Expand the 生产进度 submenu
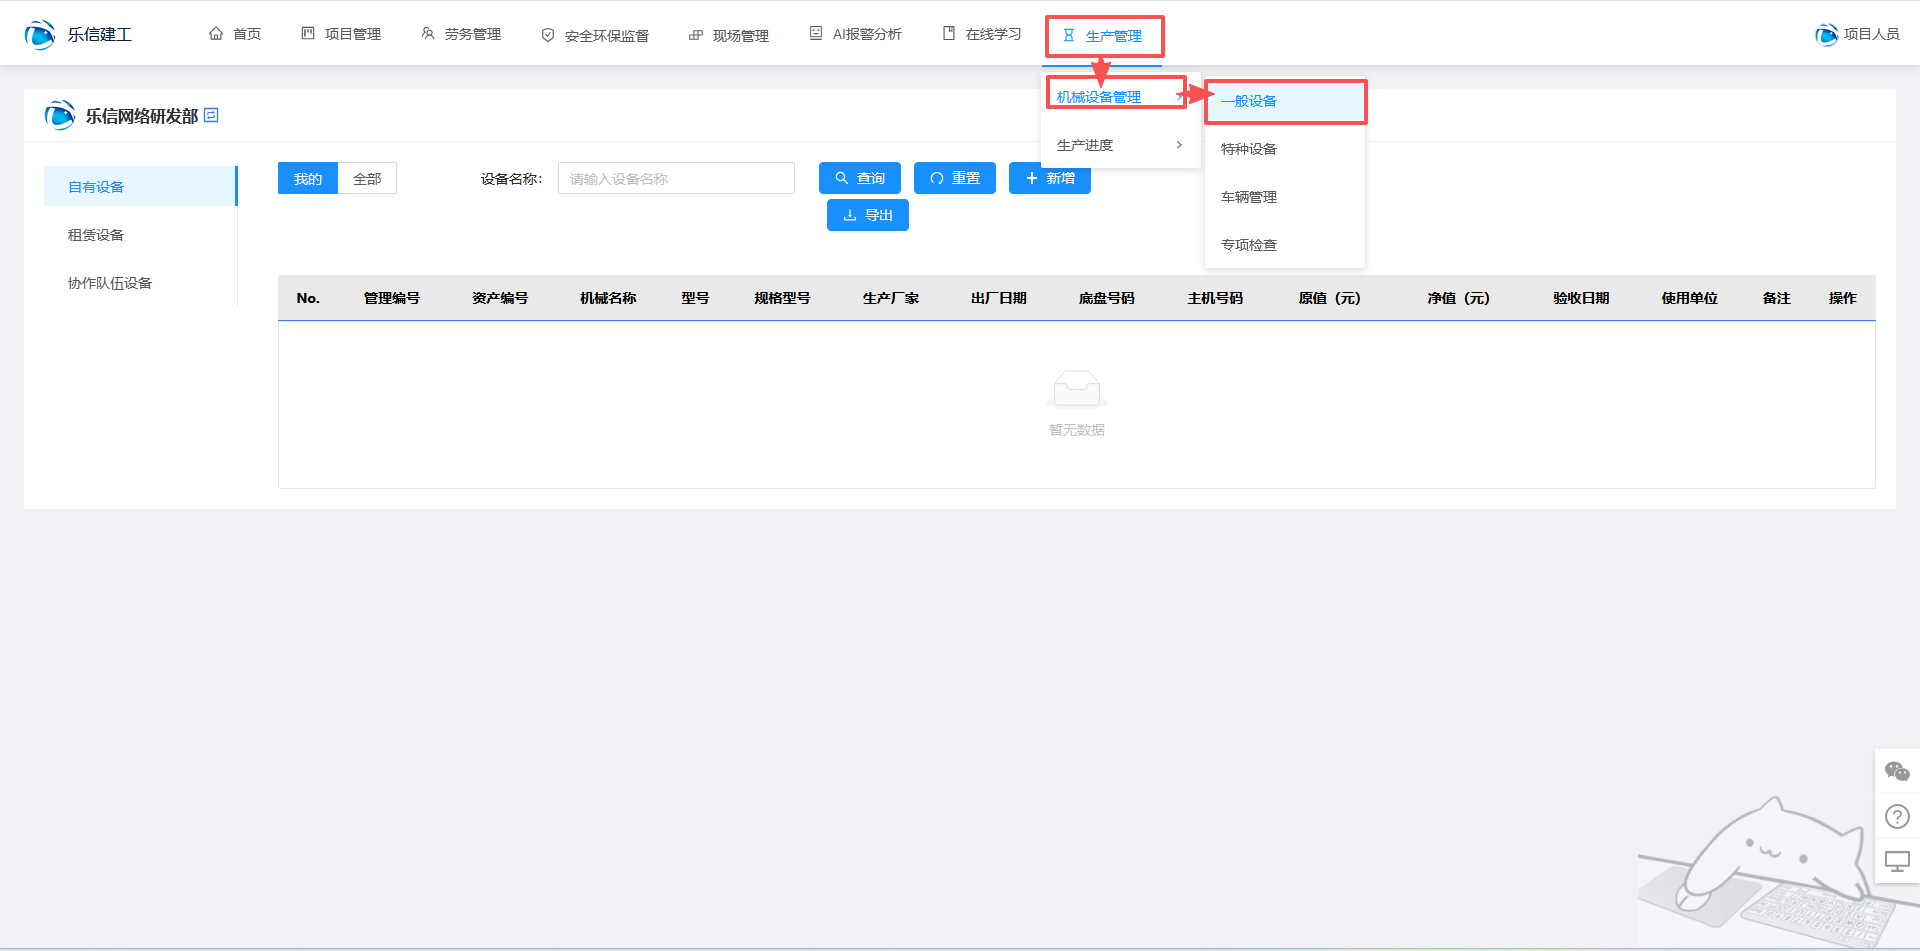The width and height of the screenshot is (1920, 951). [1119, 145]
